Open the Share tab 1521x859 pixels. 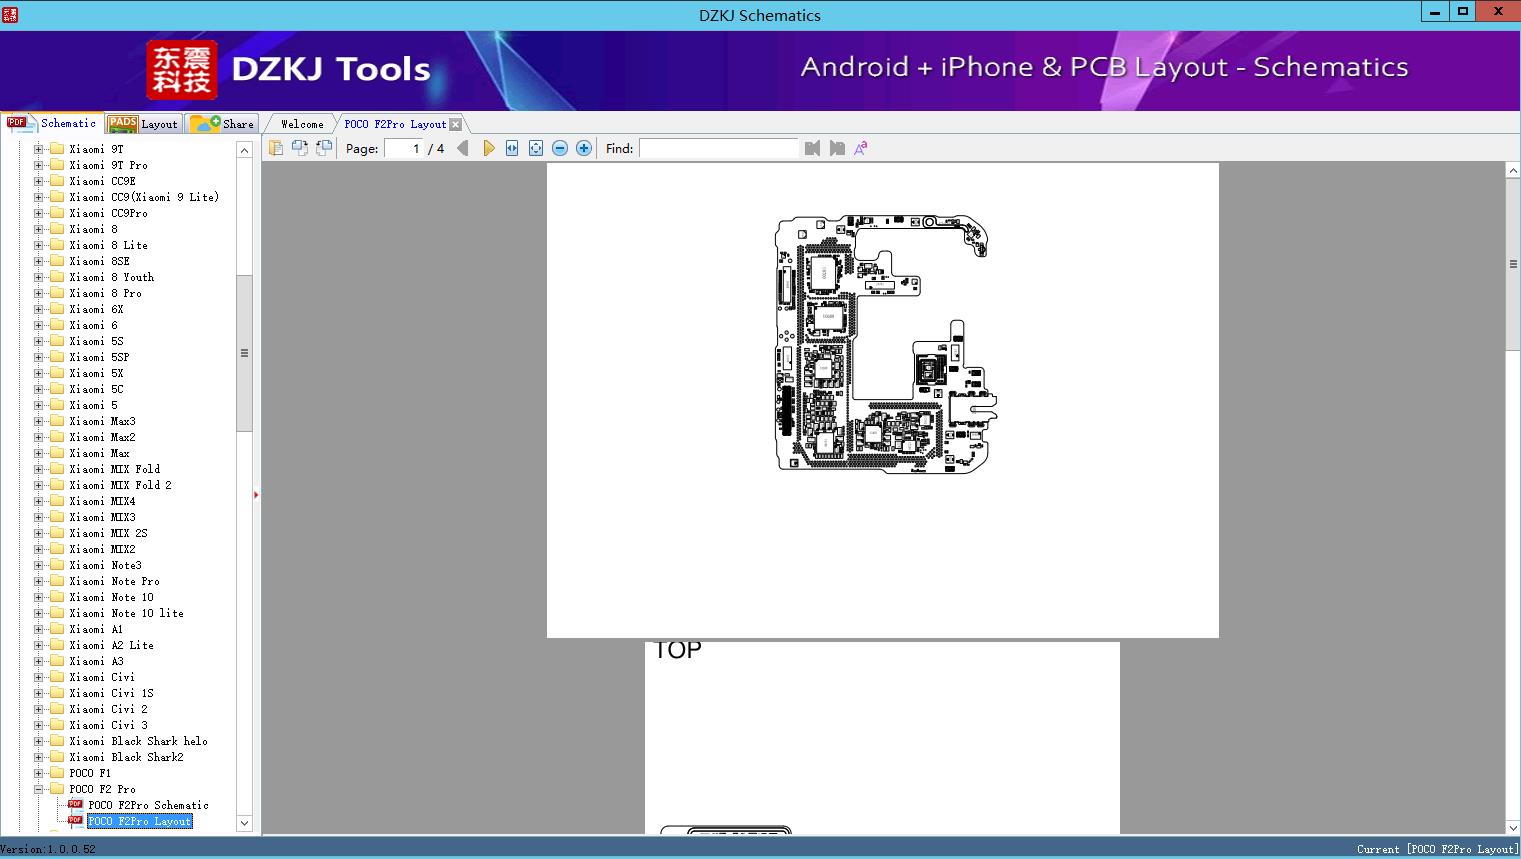(222, 124)
